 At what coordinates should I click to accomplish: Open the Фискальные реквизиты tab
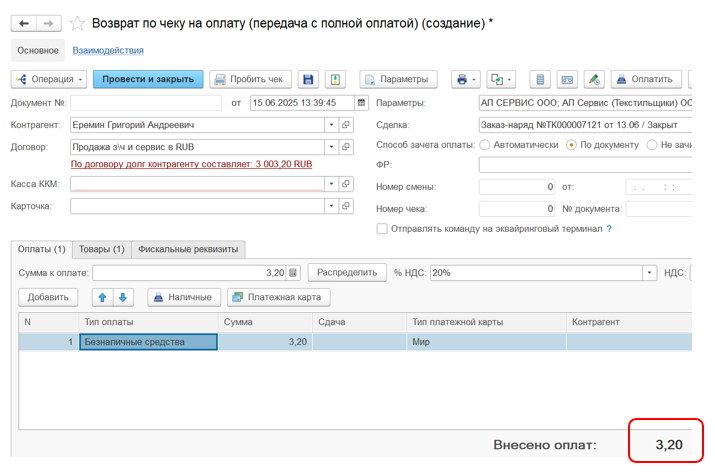[x=189, y=249]
